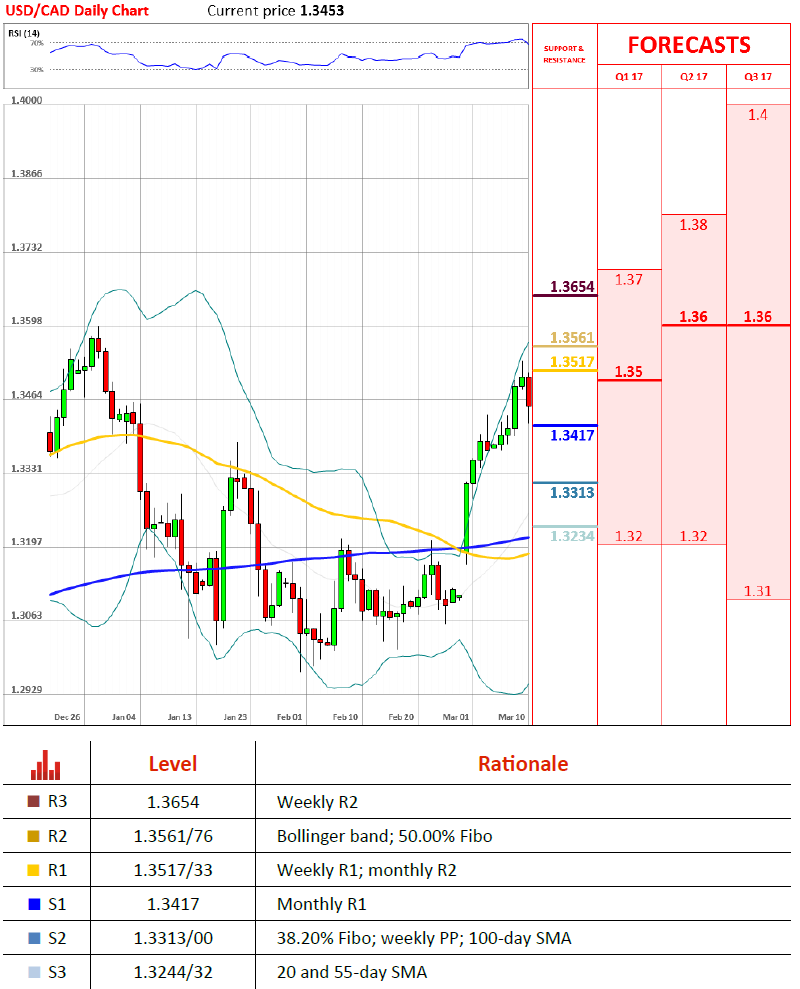The width and height of the screenshot is (800, 989).
Task: Click the 1.3464 price axis label
Action: click(26, 395)
